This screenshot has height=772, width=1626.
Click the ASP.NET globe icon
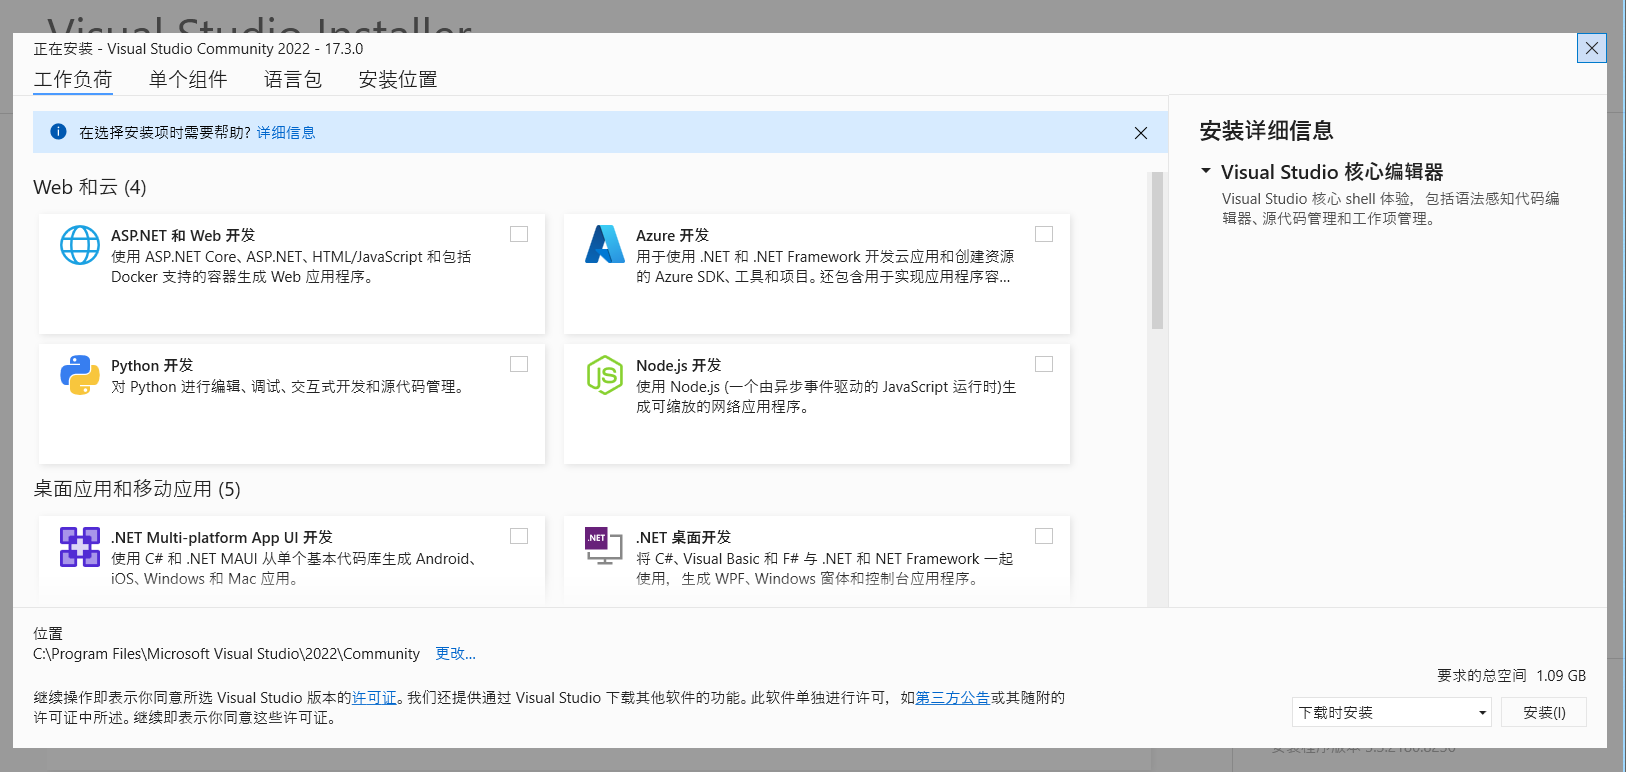pyautogui.click(x=80, y=245)
